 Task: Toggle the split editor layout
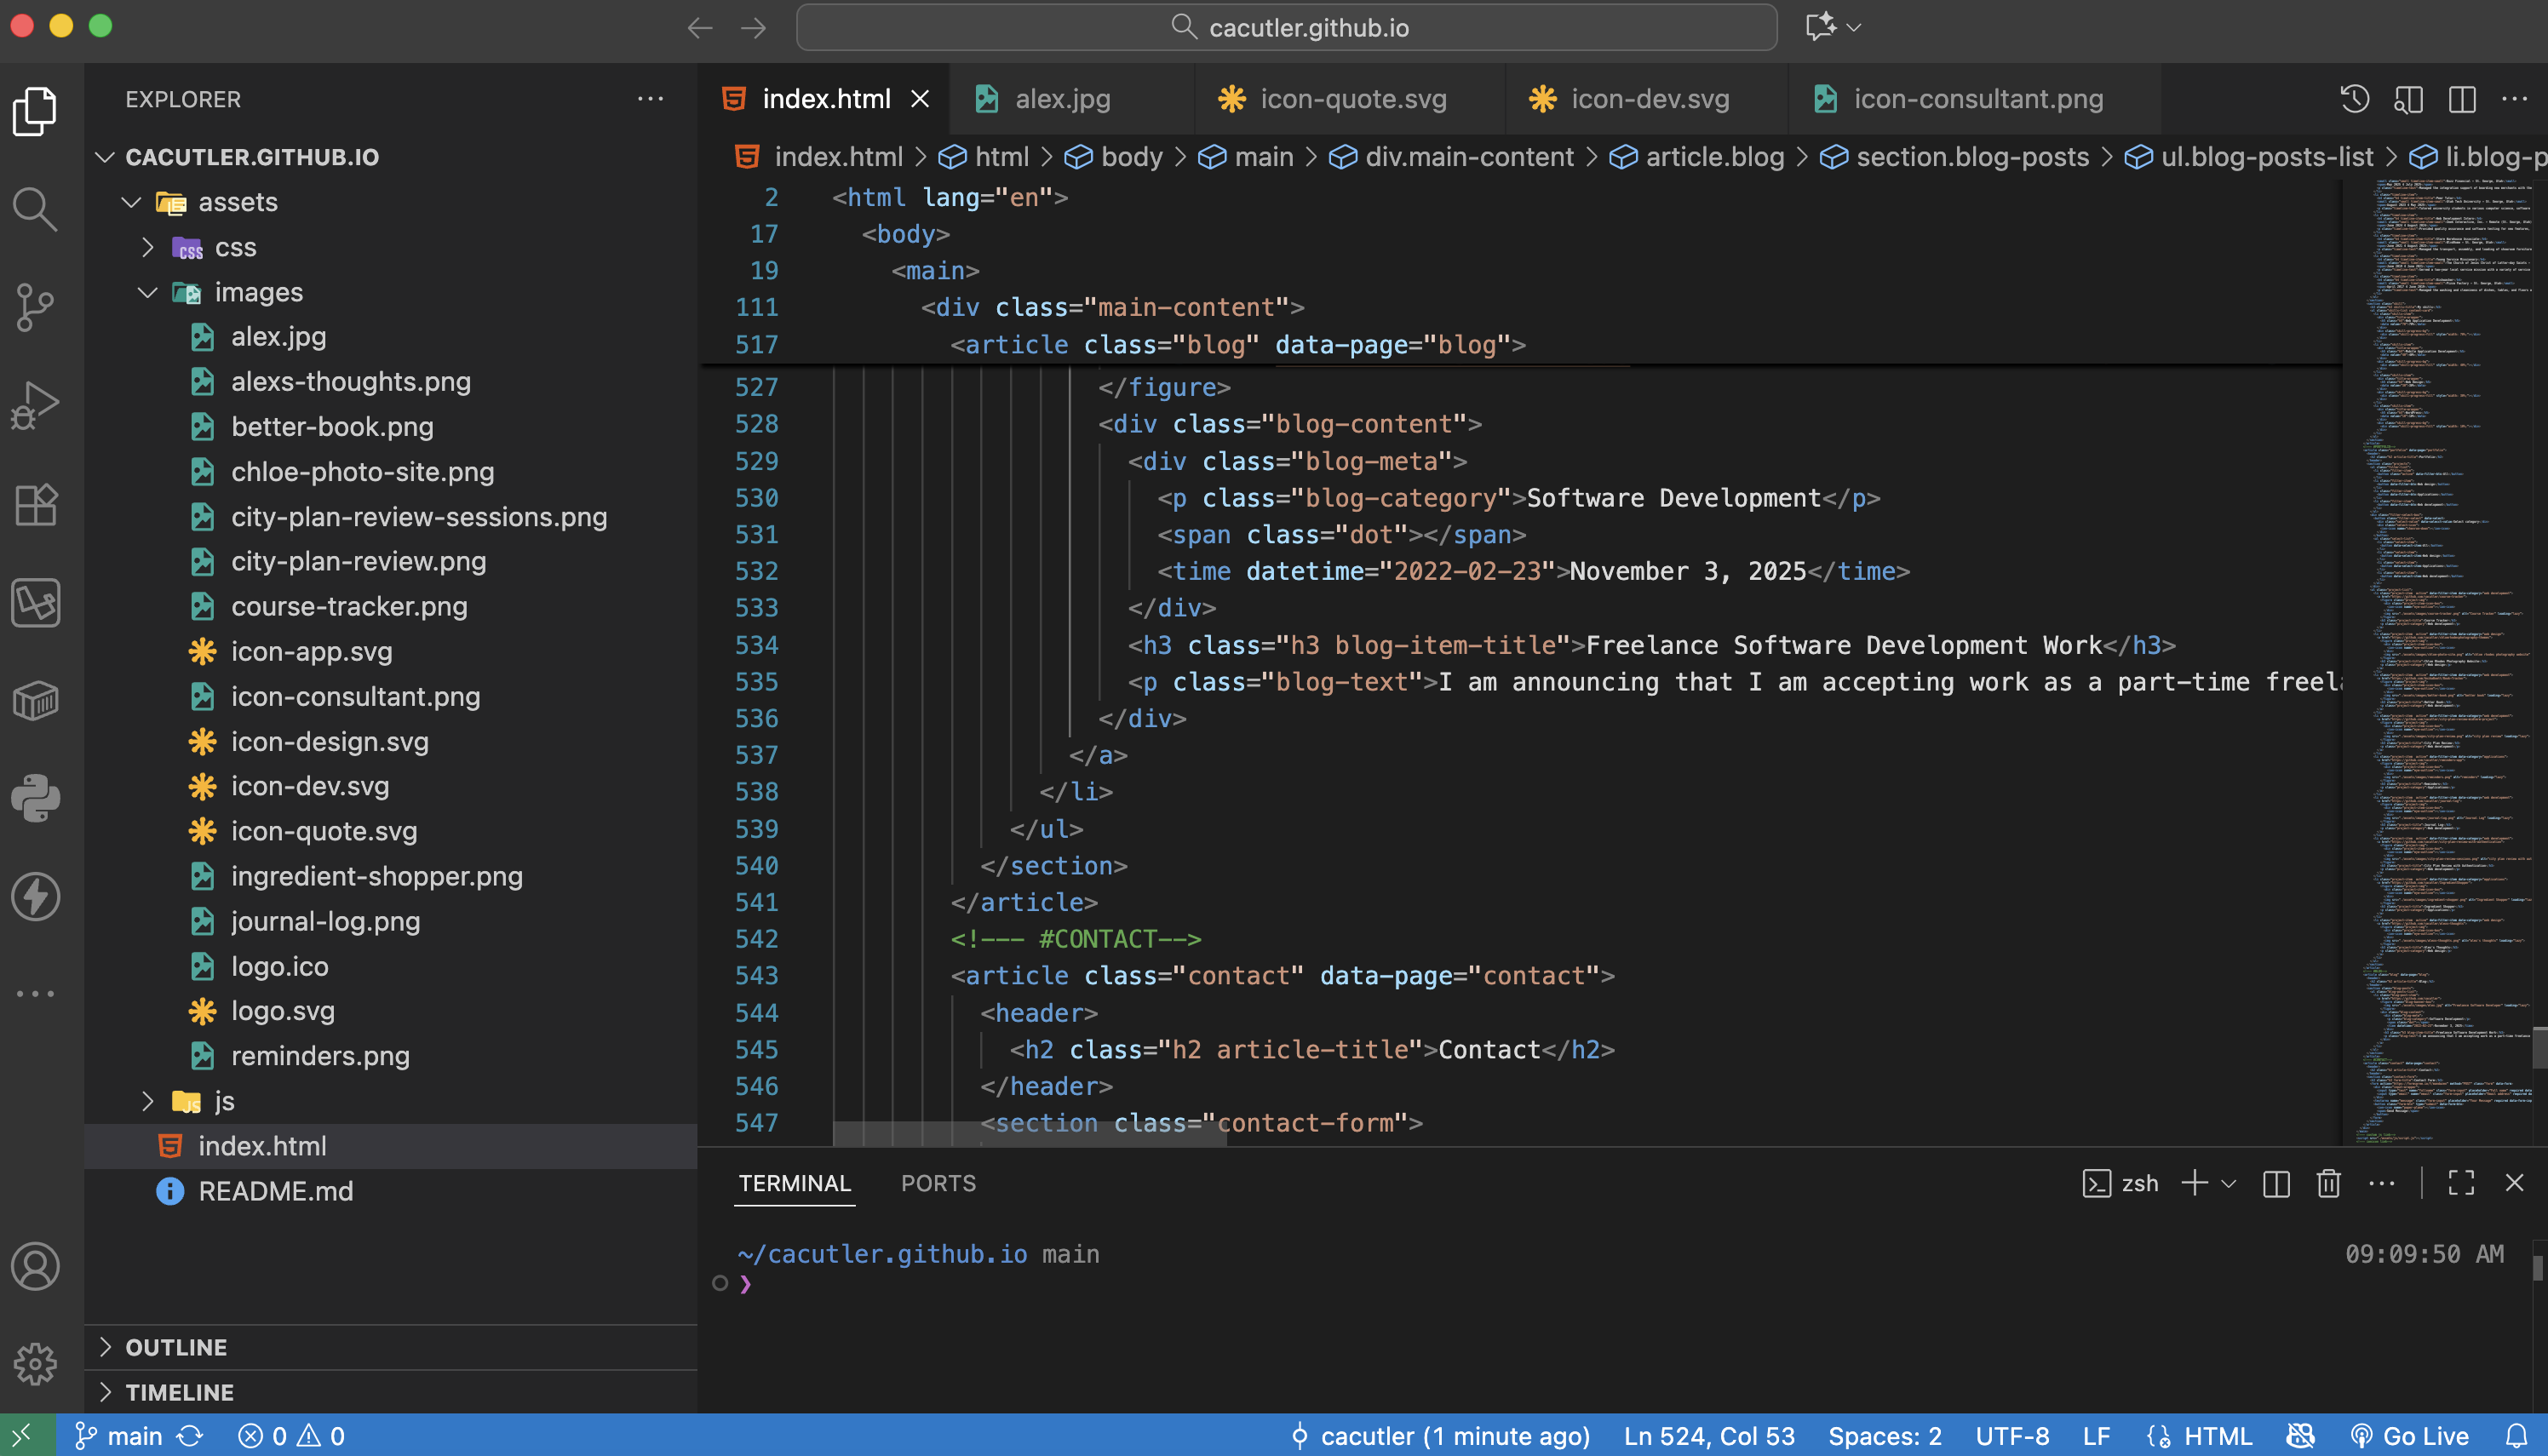(2461, 99)
